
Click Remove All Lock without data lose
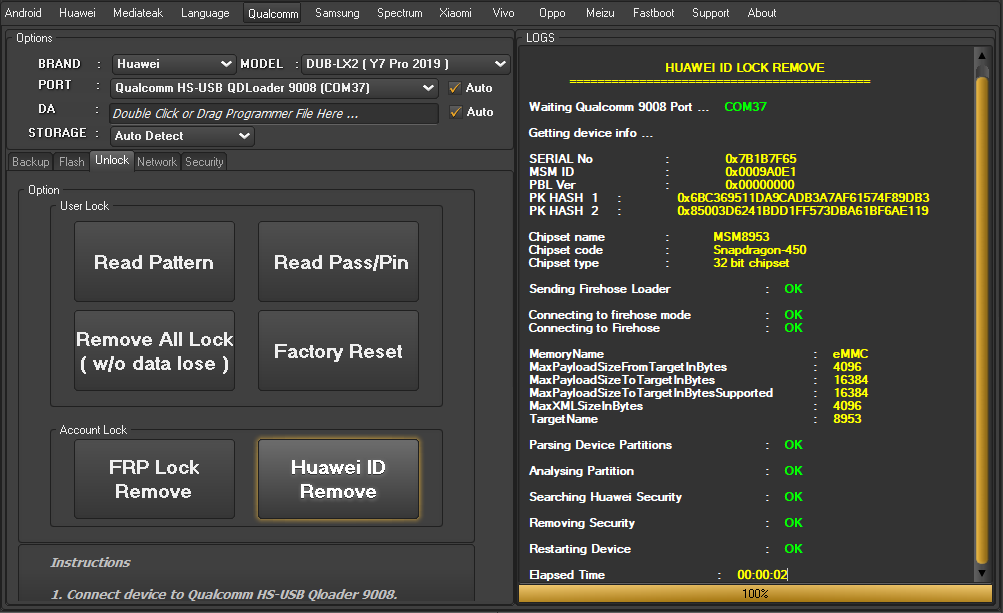tap(154, 351)
